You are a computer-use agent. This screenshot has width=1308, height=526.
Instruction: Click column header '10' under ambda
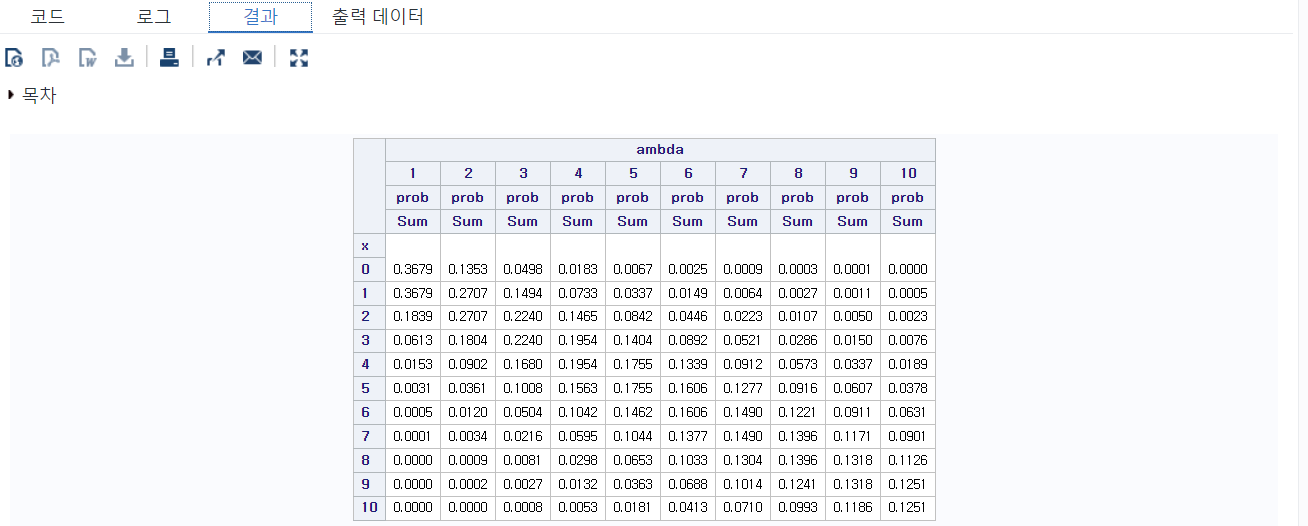tap(908, 173)
